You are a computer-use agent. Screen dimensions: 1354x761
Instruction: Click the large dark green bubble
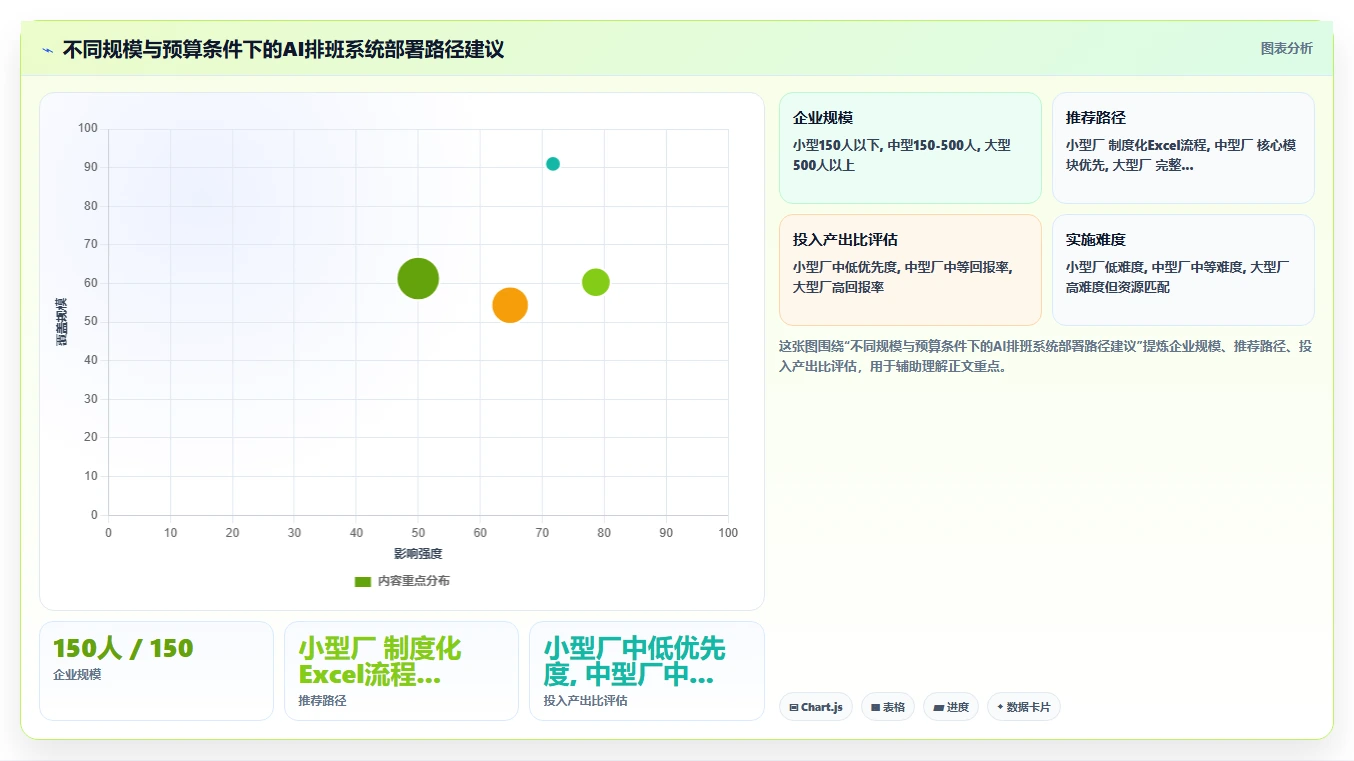418,279
